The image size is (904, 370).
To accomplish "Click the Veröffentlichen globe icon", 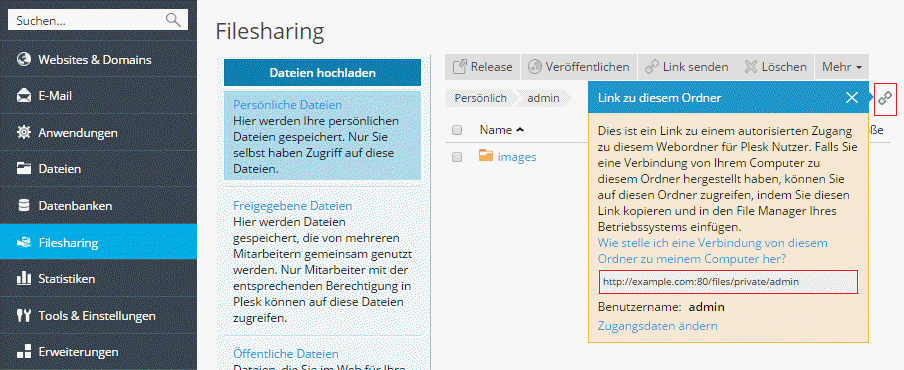I will pyautogui.click(x=535, y=67).
